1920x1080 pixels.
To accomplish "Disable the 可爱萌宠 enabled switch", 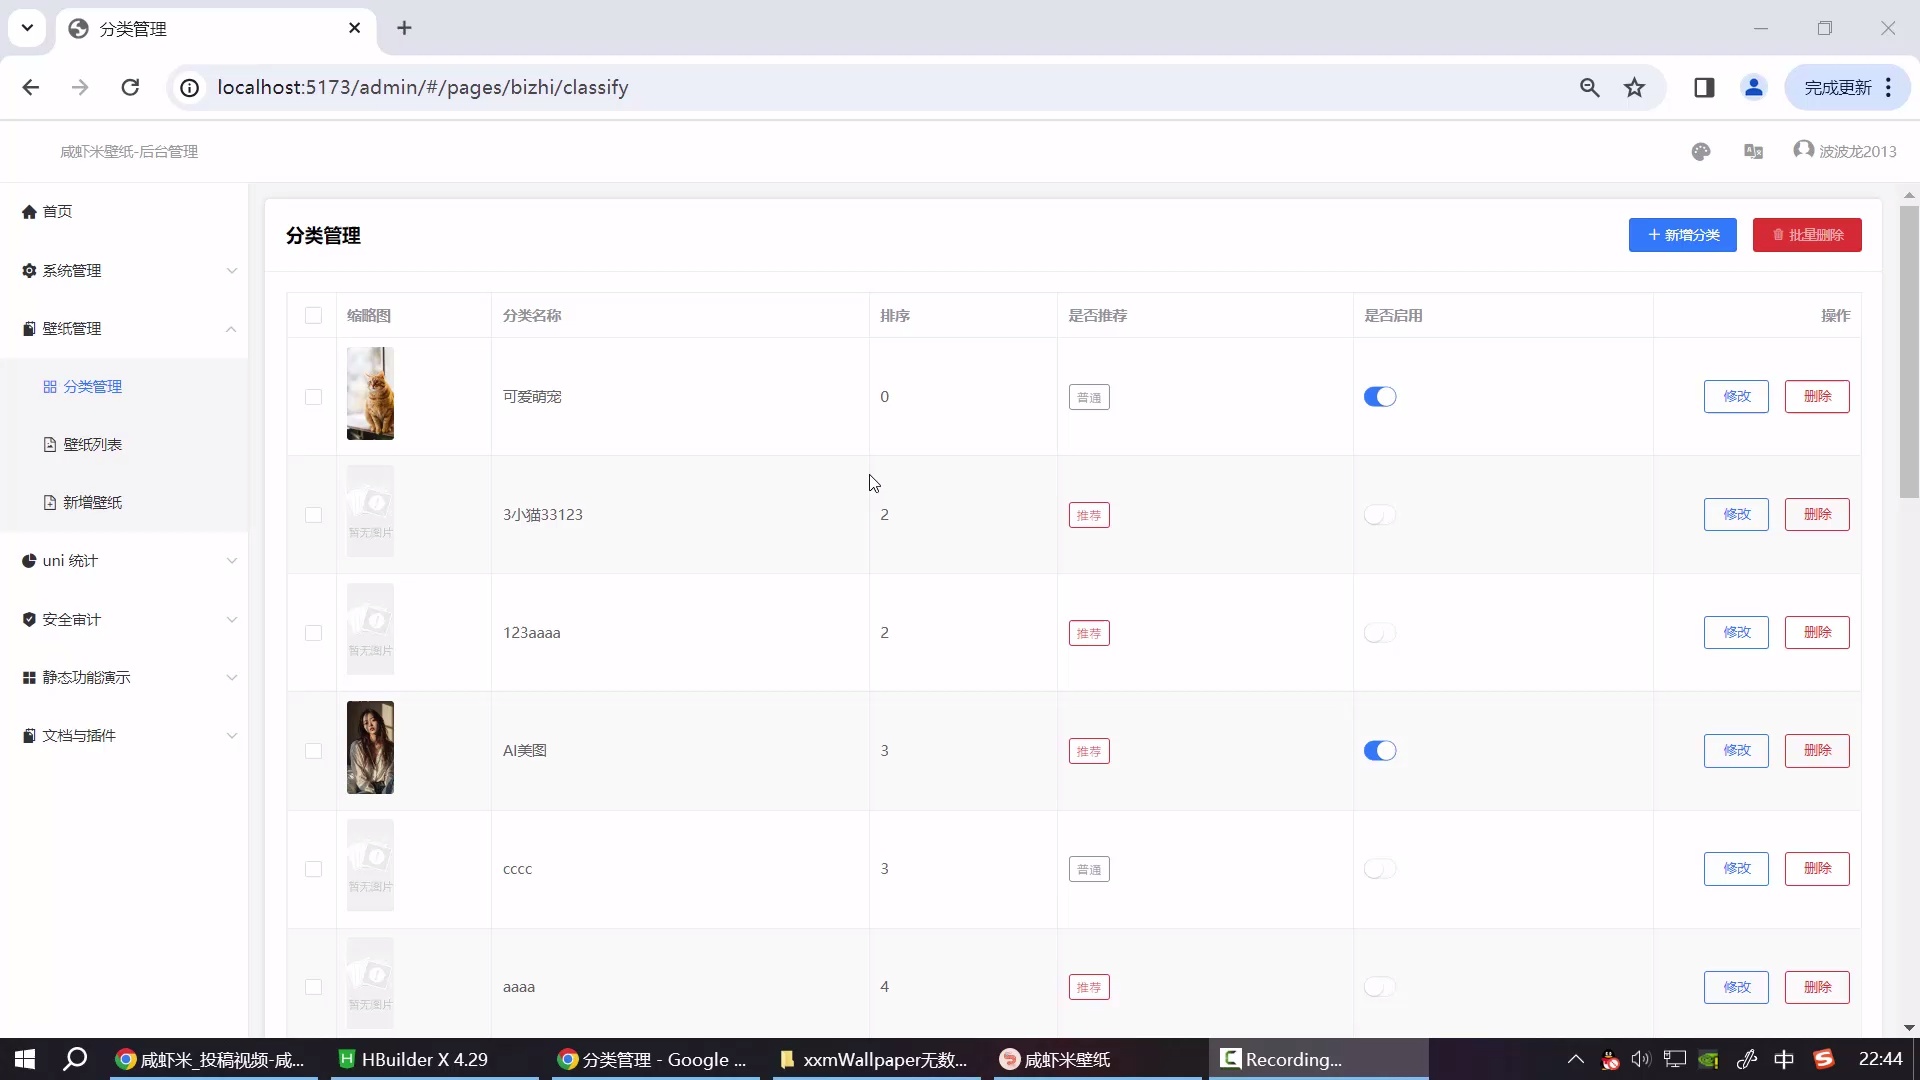I will pos(1379,397).
